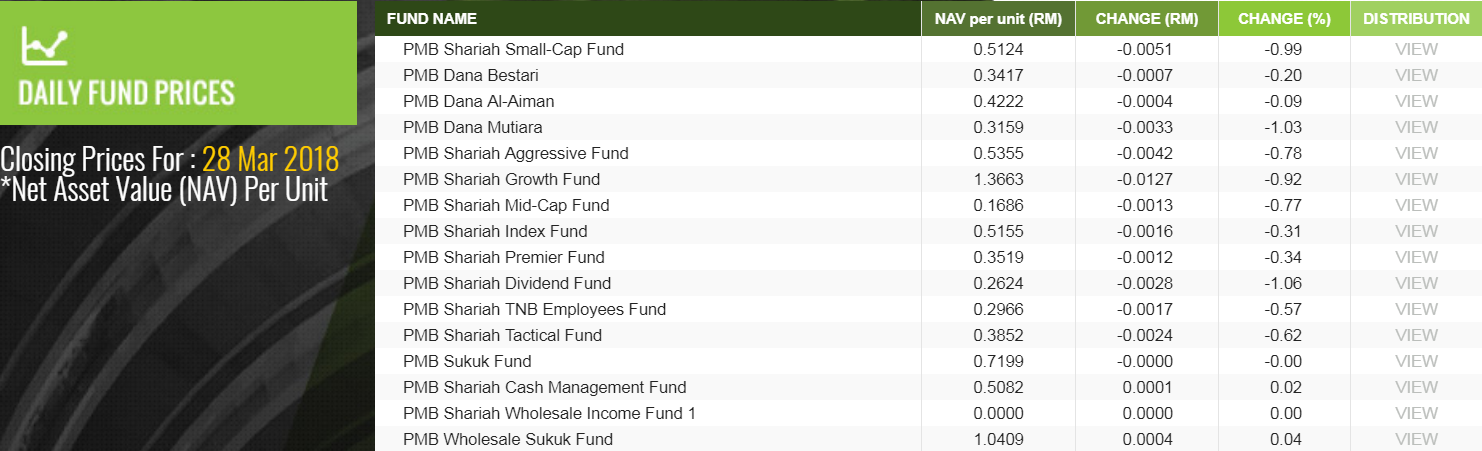
Task: View distribution for PMB Sukuk Fund
Action: [1416, 361]
